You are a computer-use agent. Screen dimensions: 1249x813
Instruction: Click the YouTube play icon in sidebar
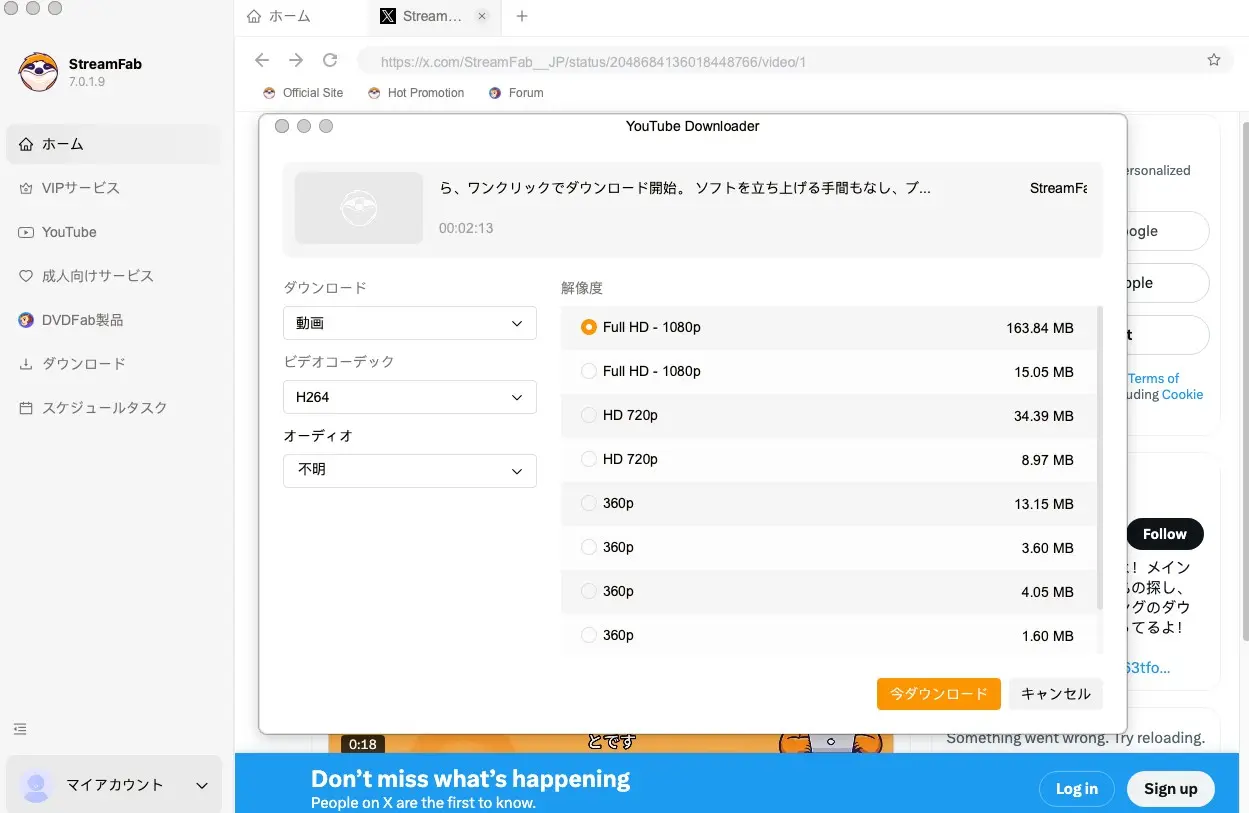click(26, 232)
